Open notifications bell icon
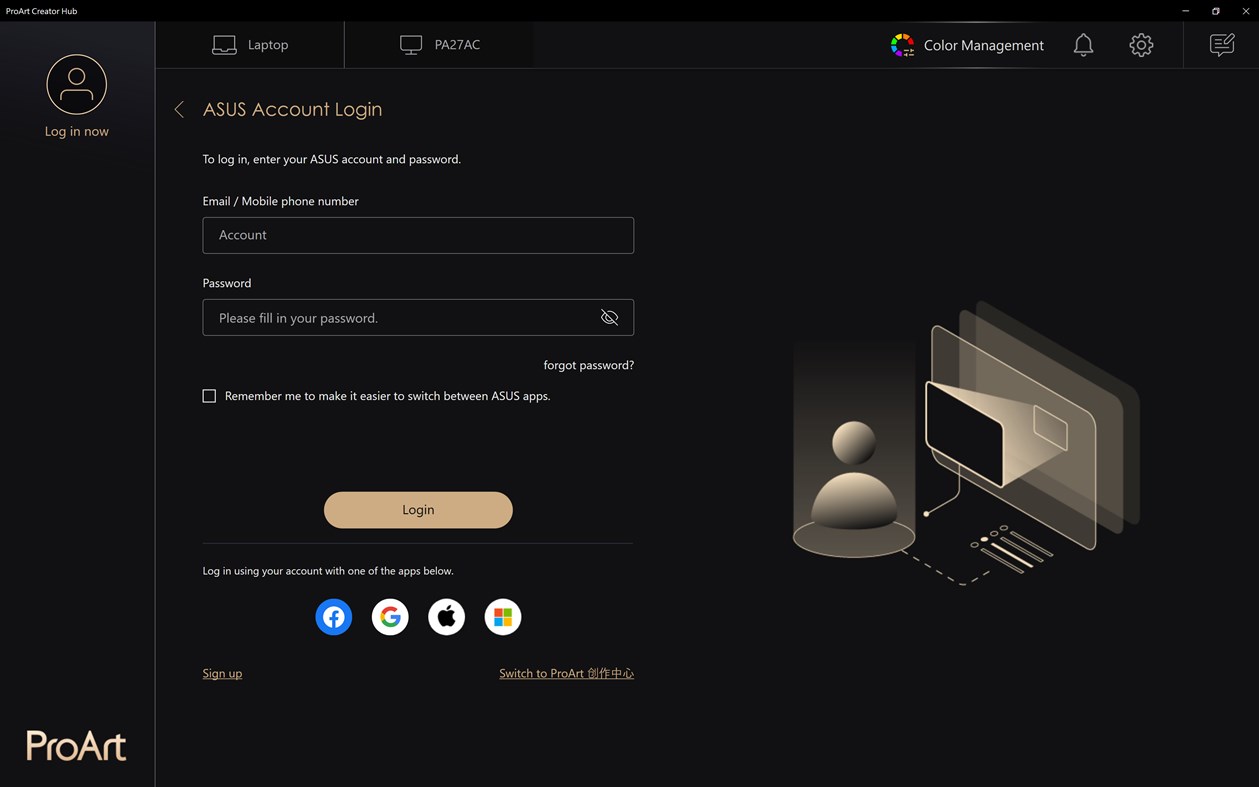 point(1083,45)
